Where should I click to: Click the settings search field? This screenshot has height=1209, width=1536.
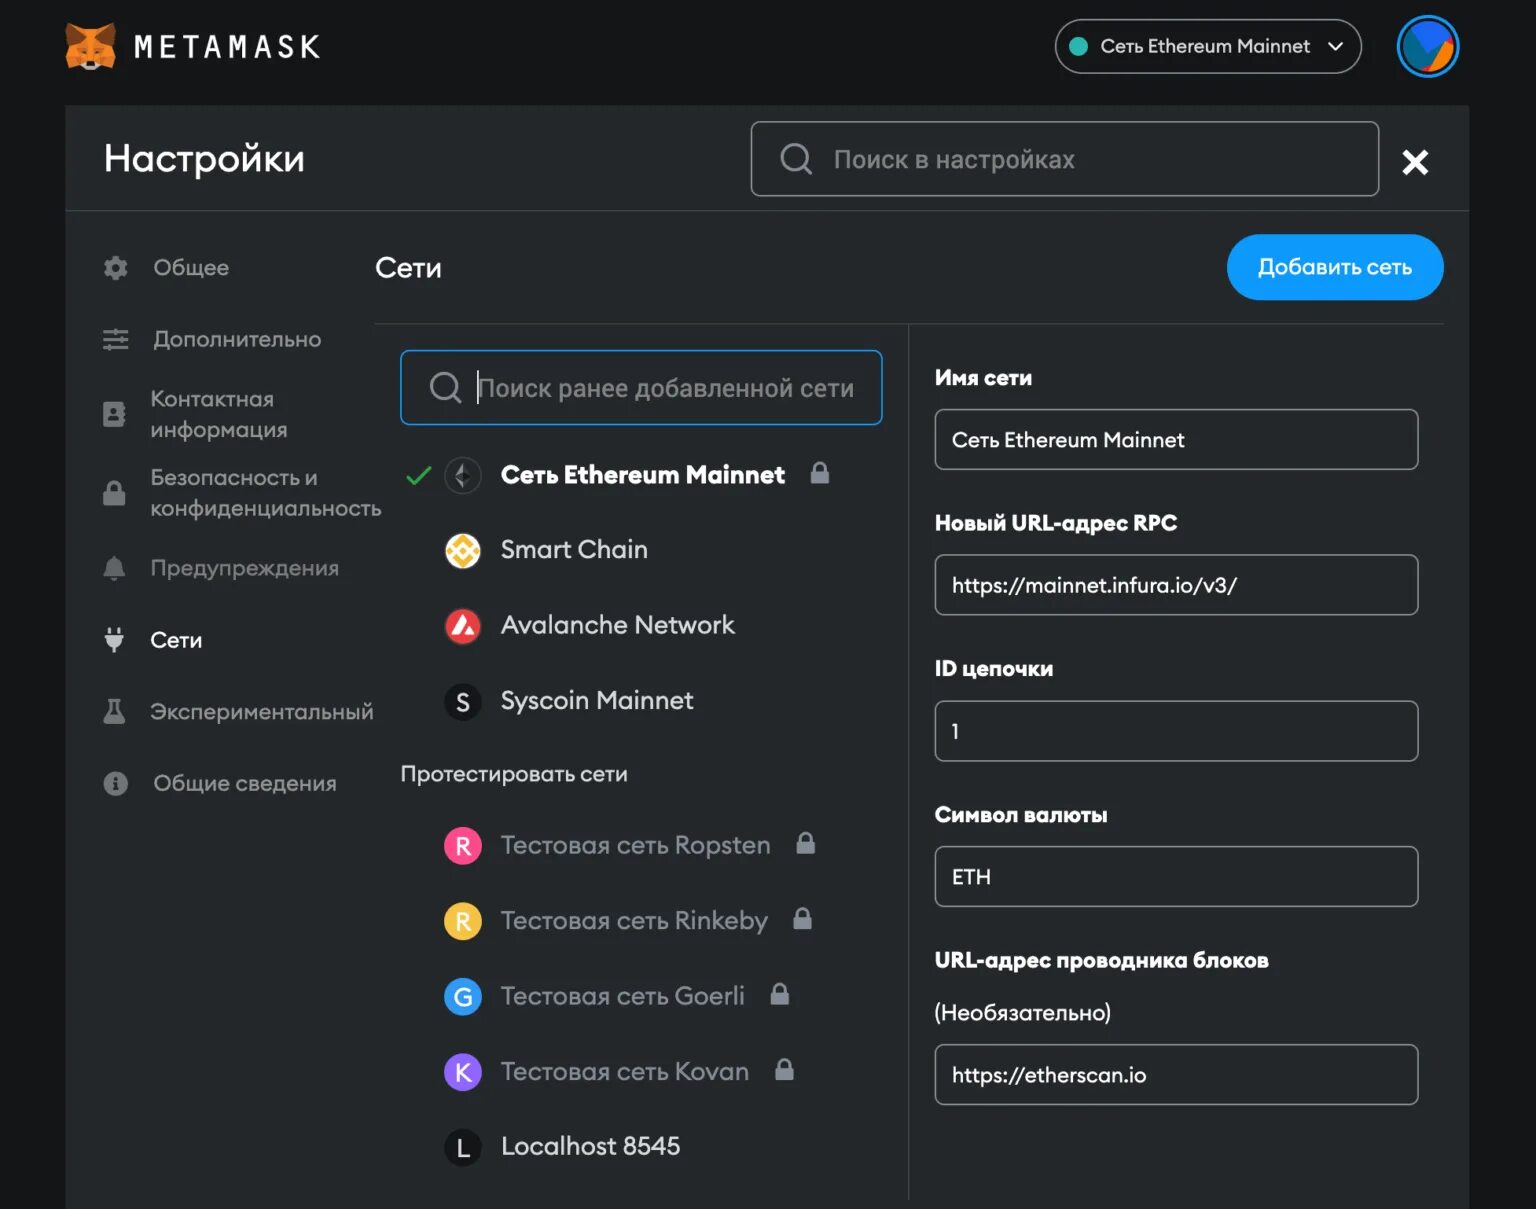tap(1064, 160)
